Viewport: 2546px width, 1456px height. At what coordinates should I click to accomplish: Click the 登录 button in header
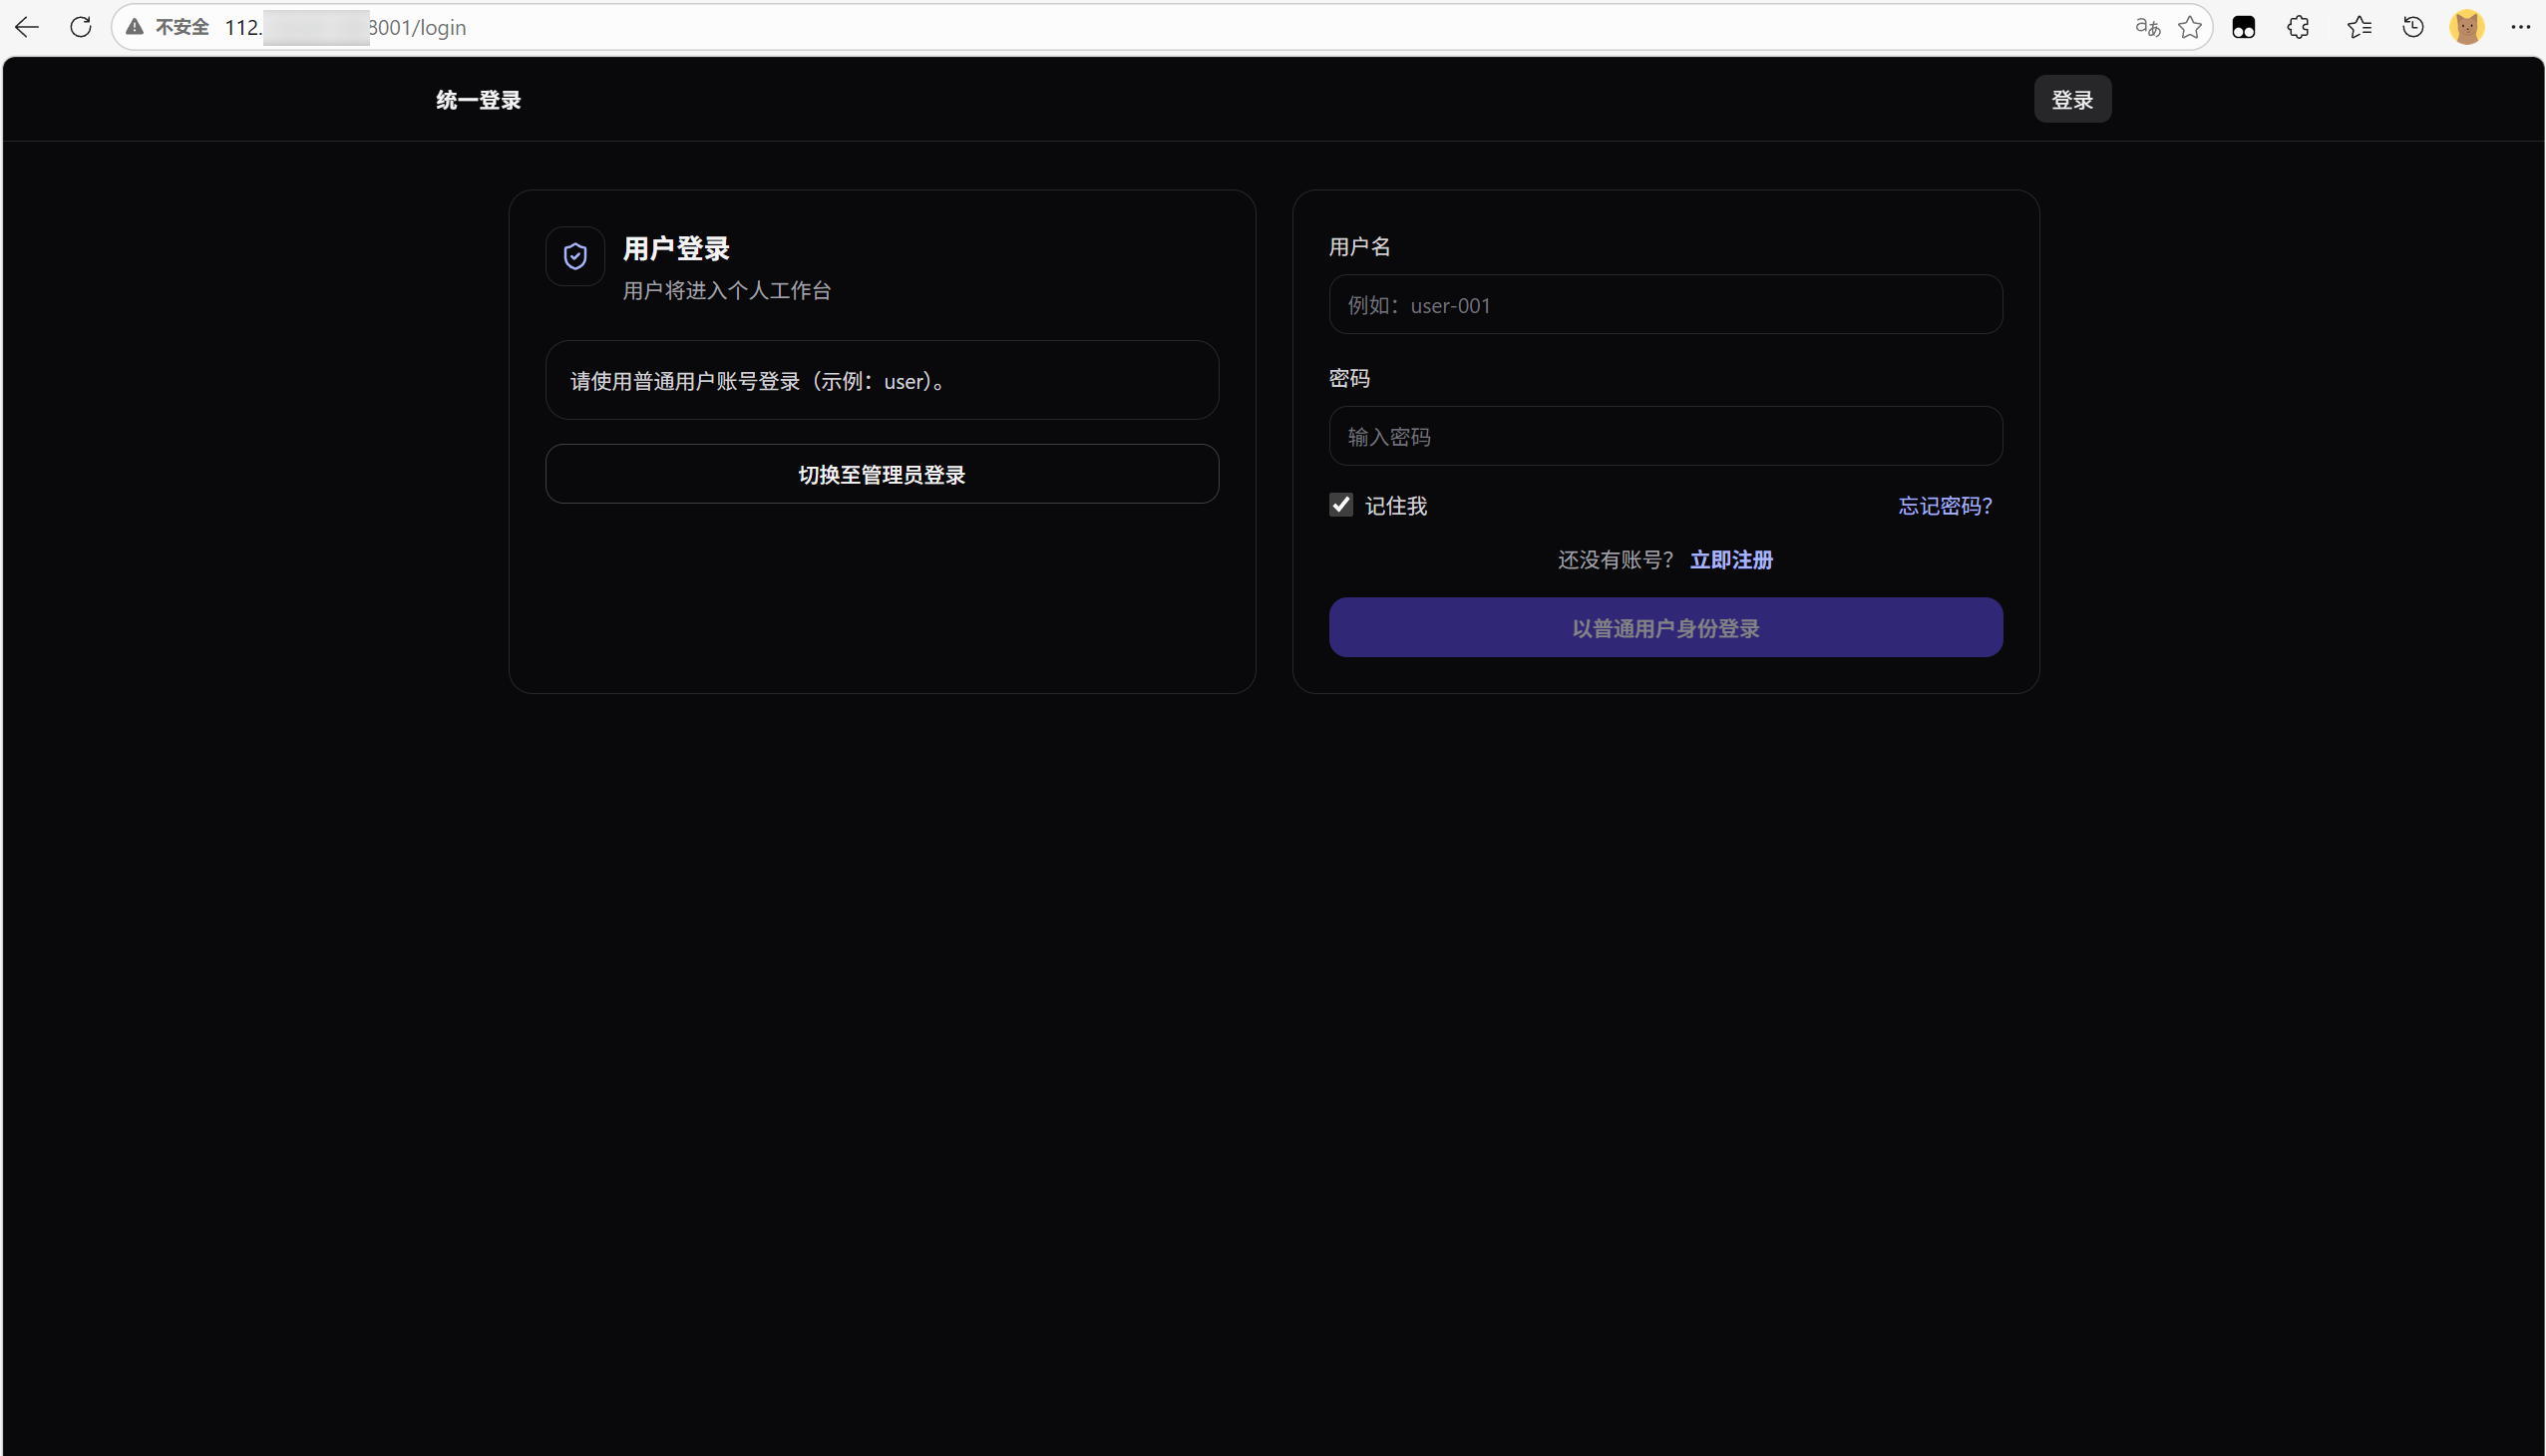[x=2072, y=100]
